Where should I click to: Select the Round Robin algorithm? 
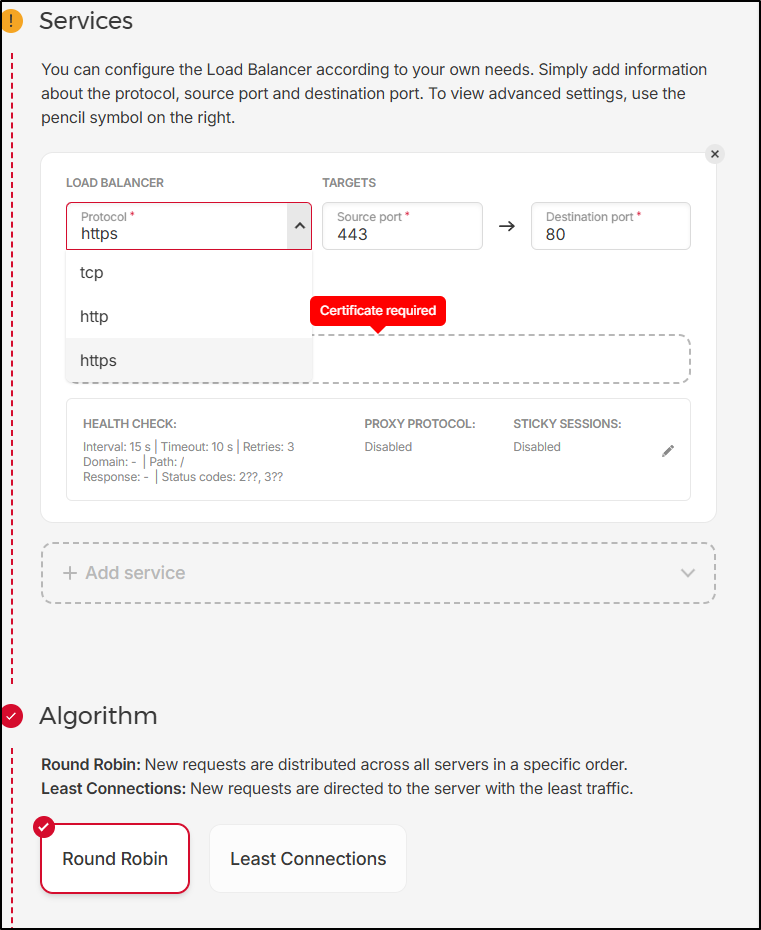click(115, 859)
